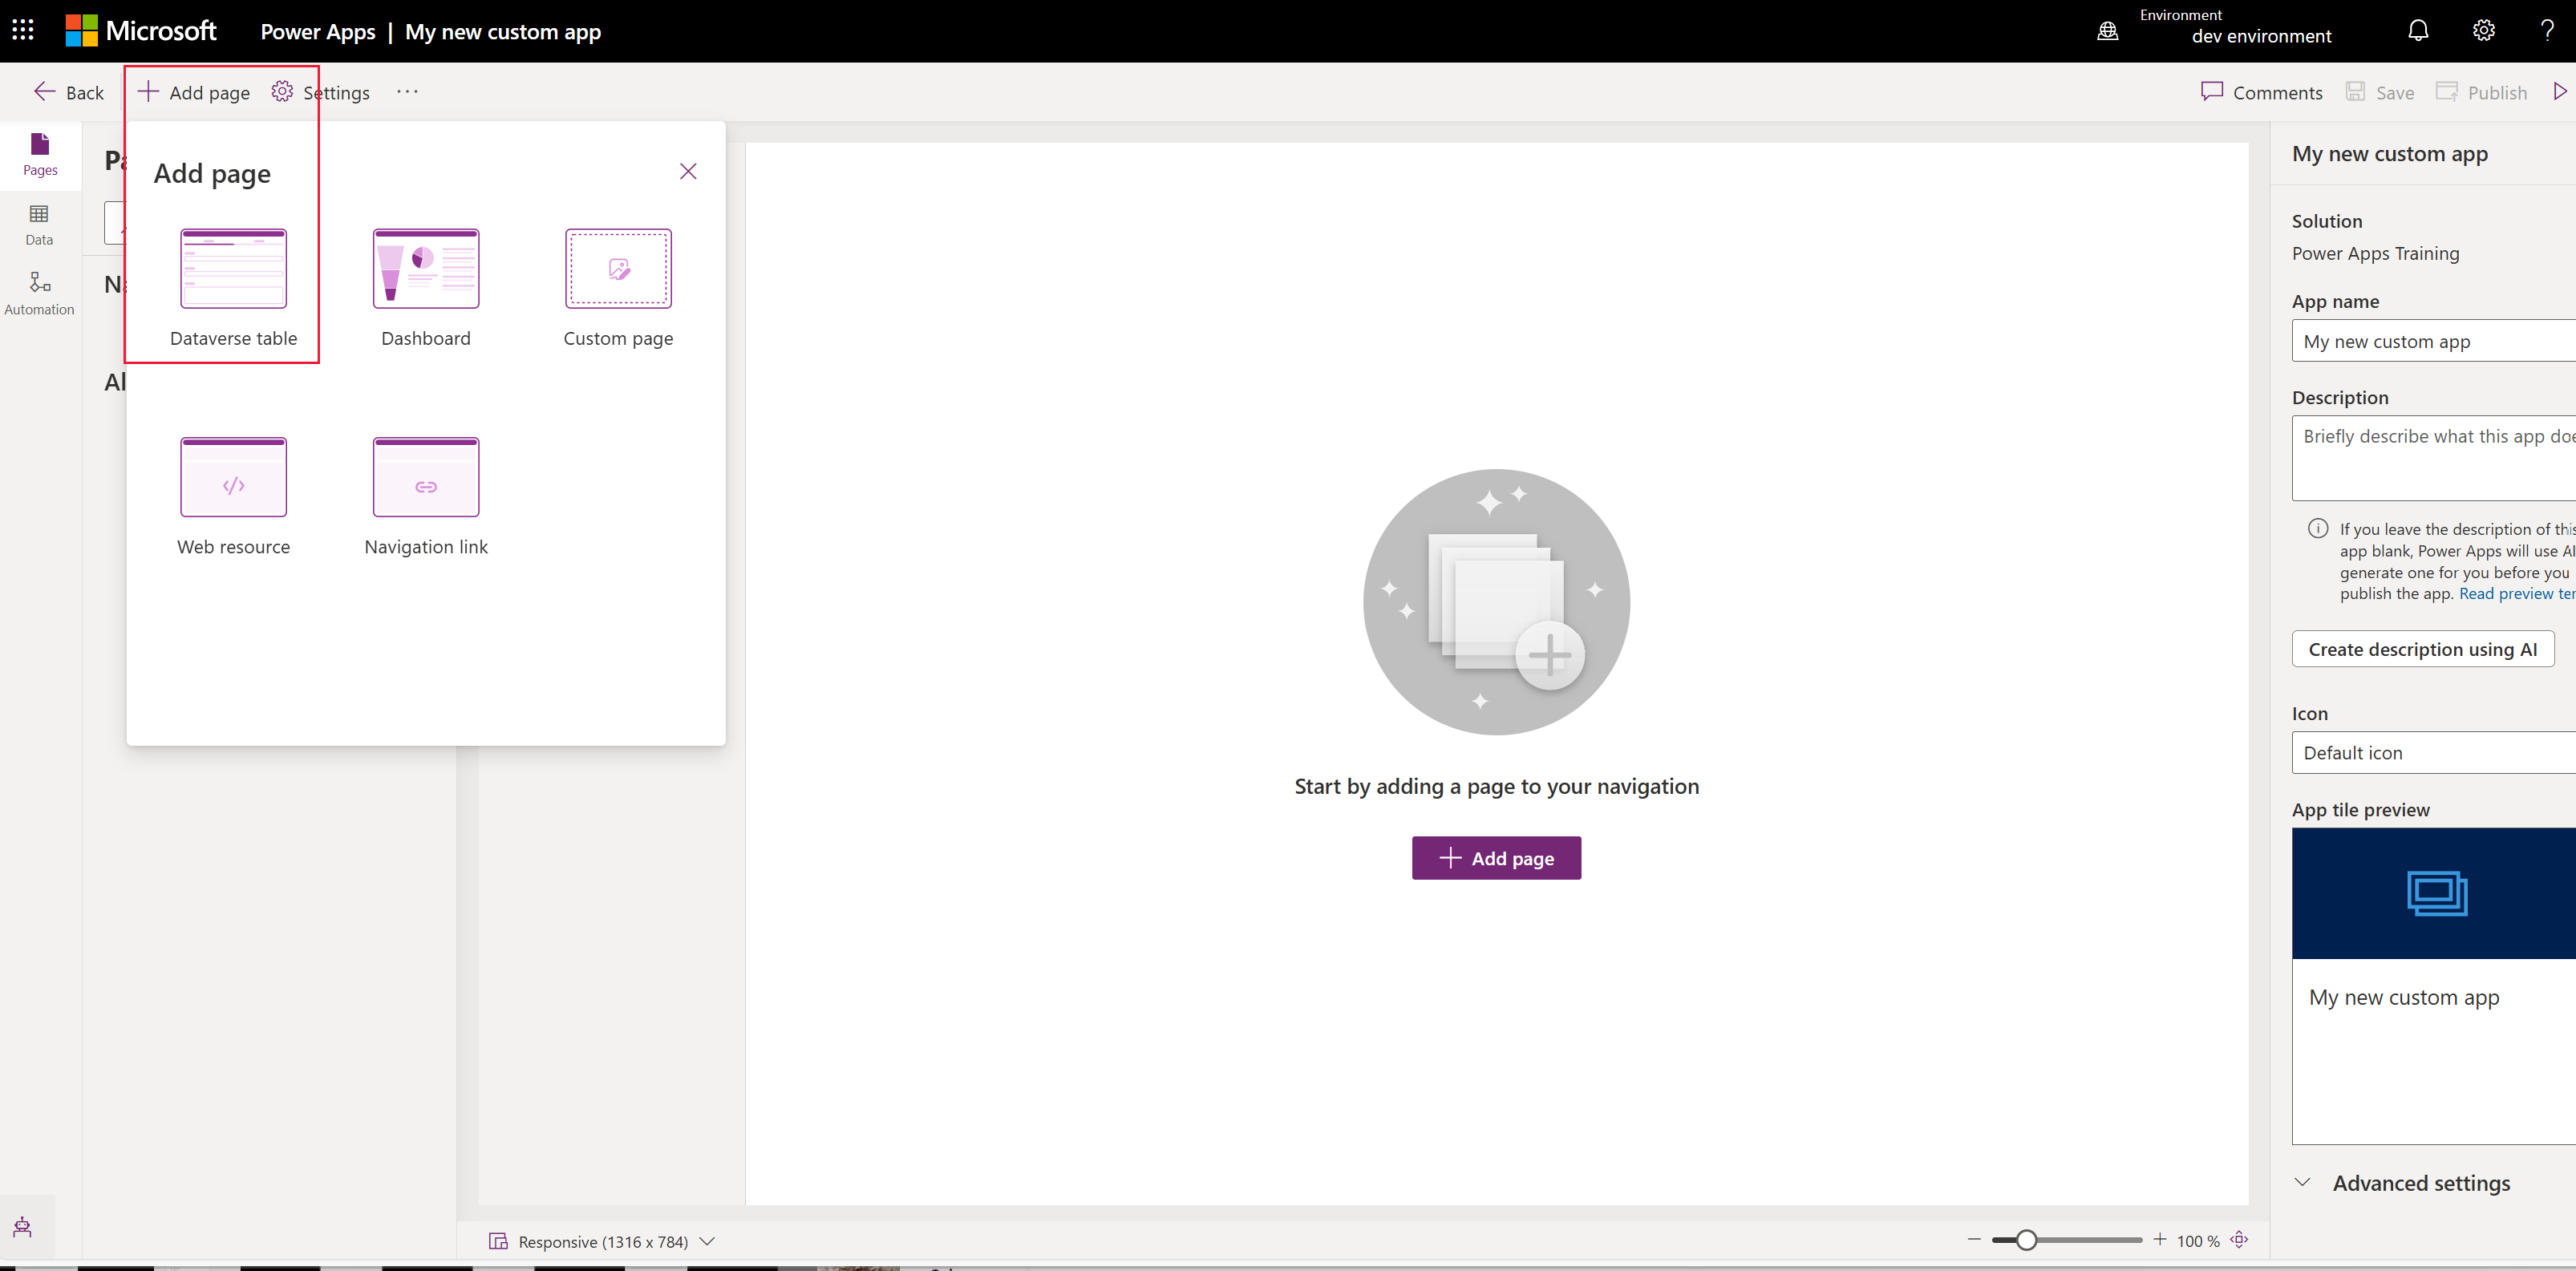Close the Add page dialog
The image size is (2576, 1271).
(x=690, y=171)
